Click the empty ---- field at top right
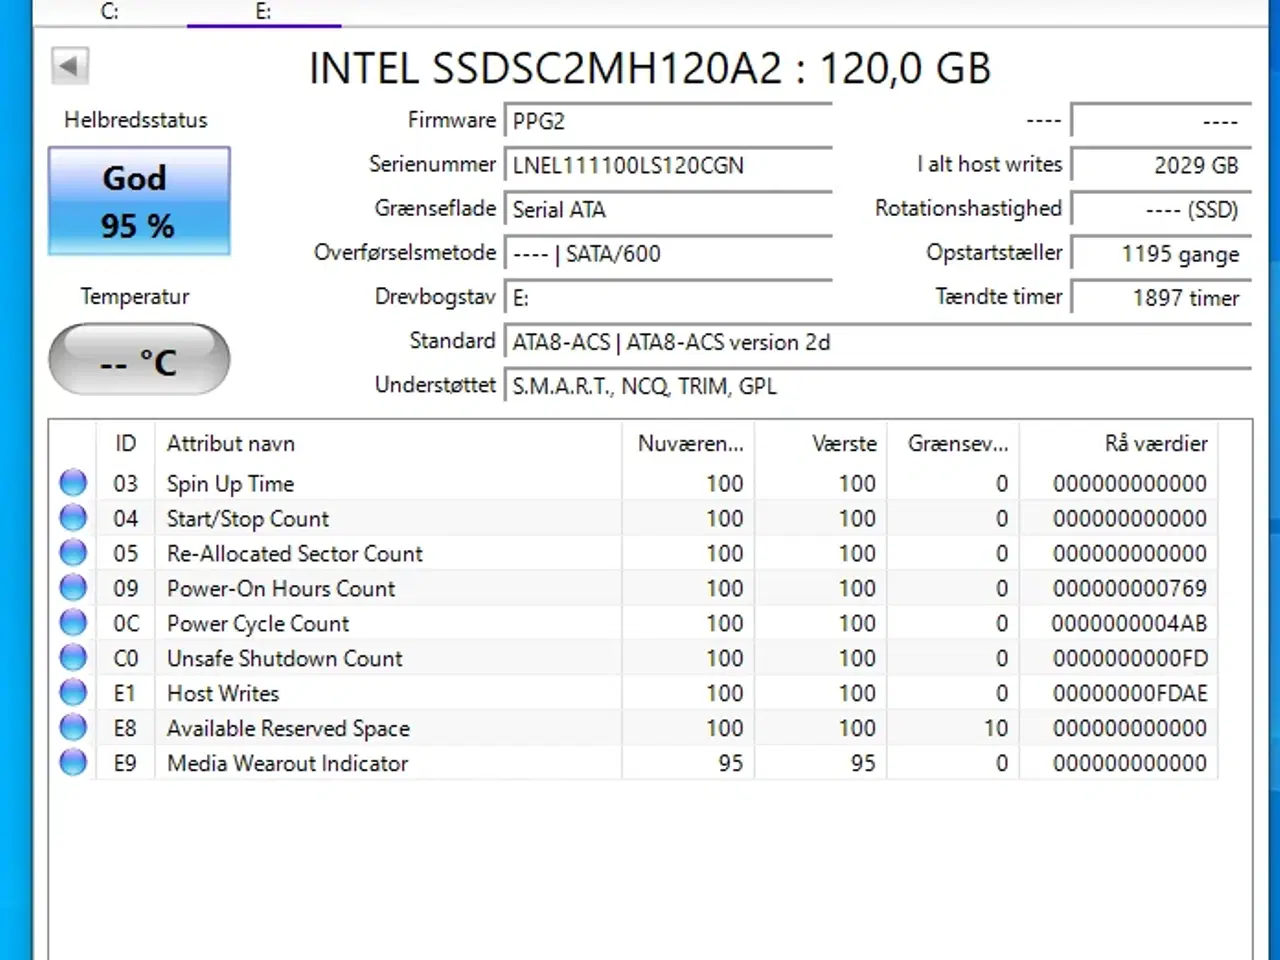 pos(1161,121)
